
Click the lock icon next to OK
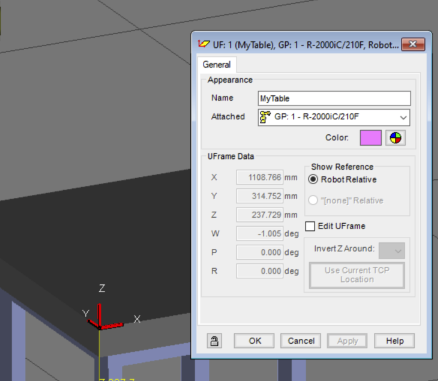[x=214, y=341]
